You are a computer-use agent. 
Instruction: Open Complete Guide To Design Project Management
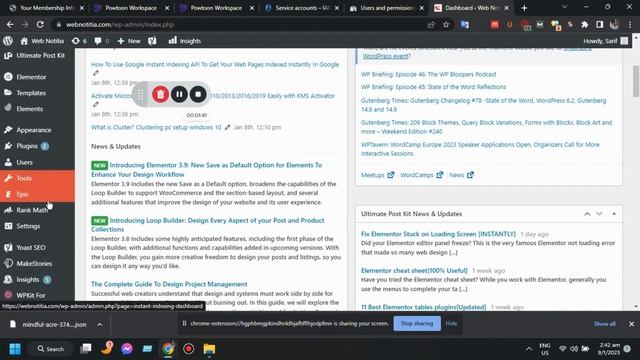coord(169,284)
